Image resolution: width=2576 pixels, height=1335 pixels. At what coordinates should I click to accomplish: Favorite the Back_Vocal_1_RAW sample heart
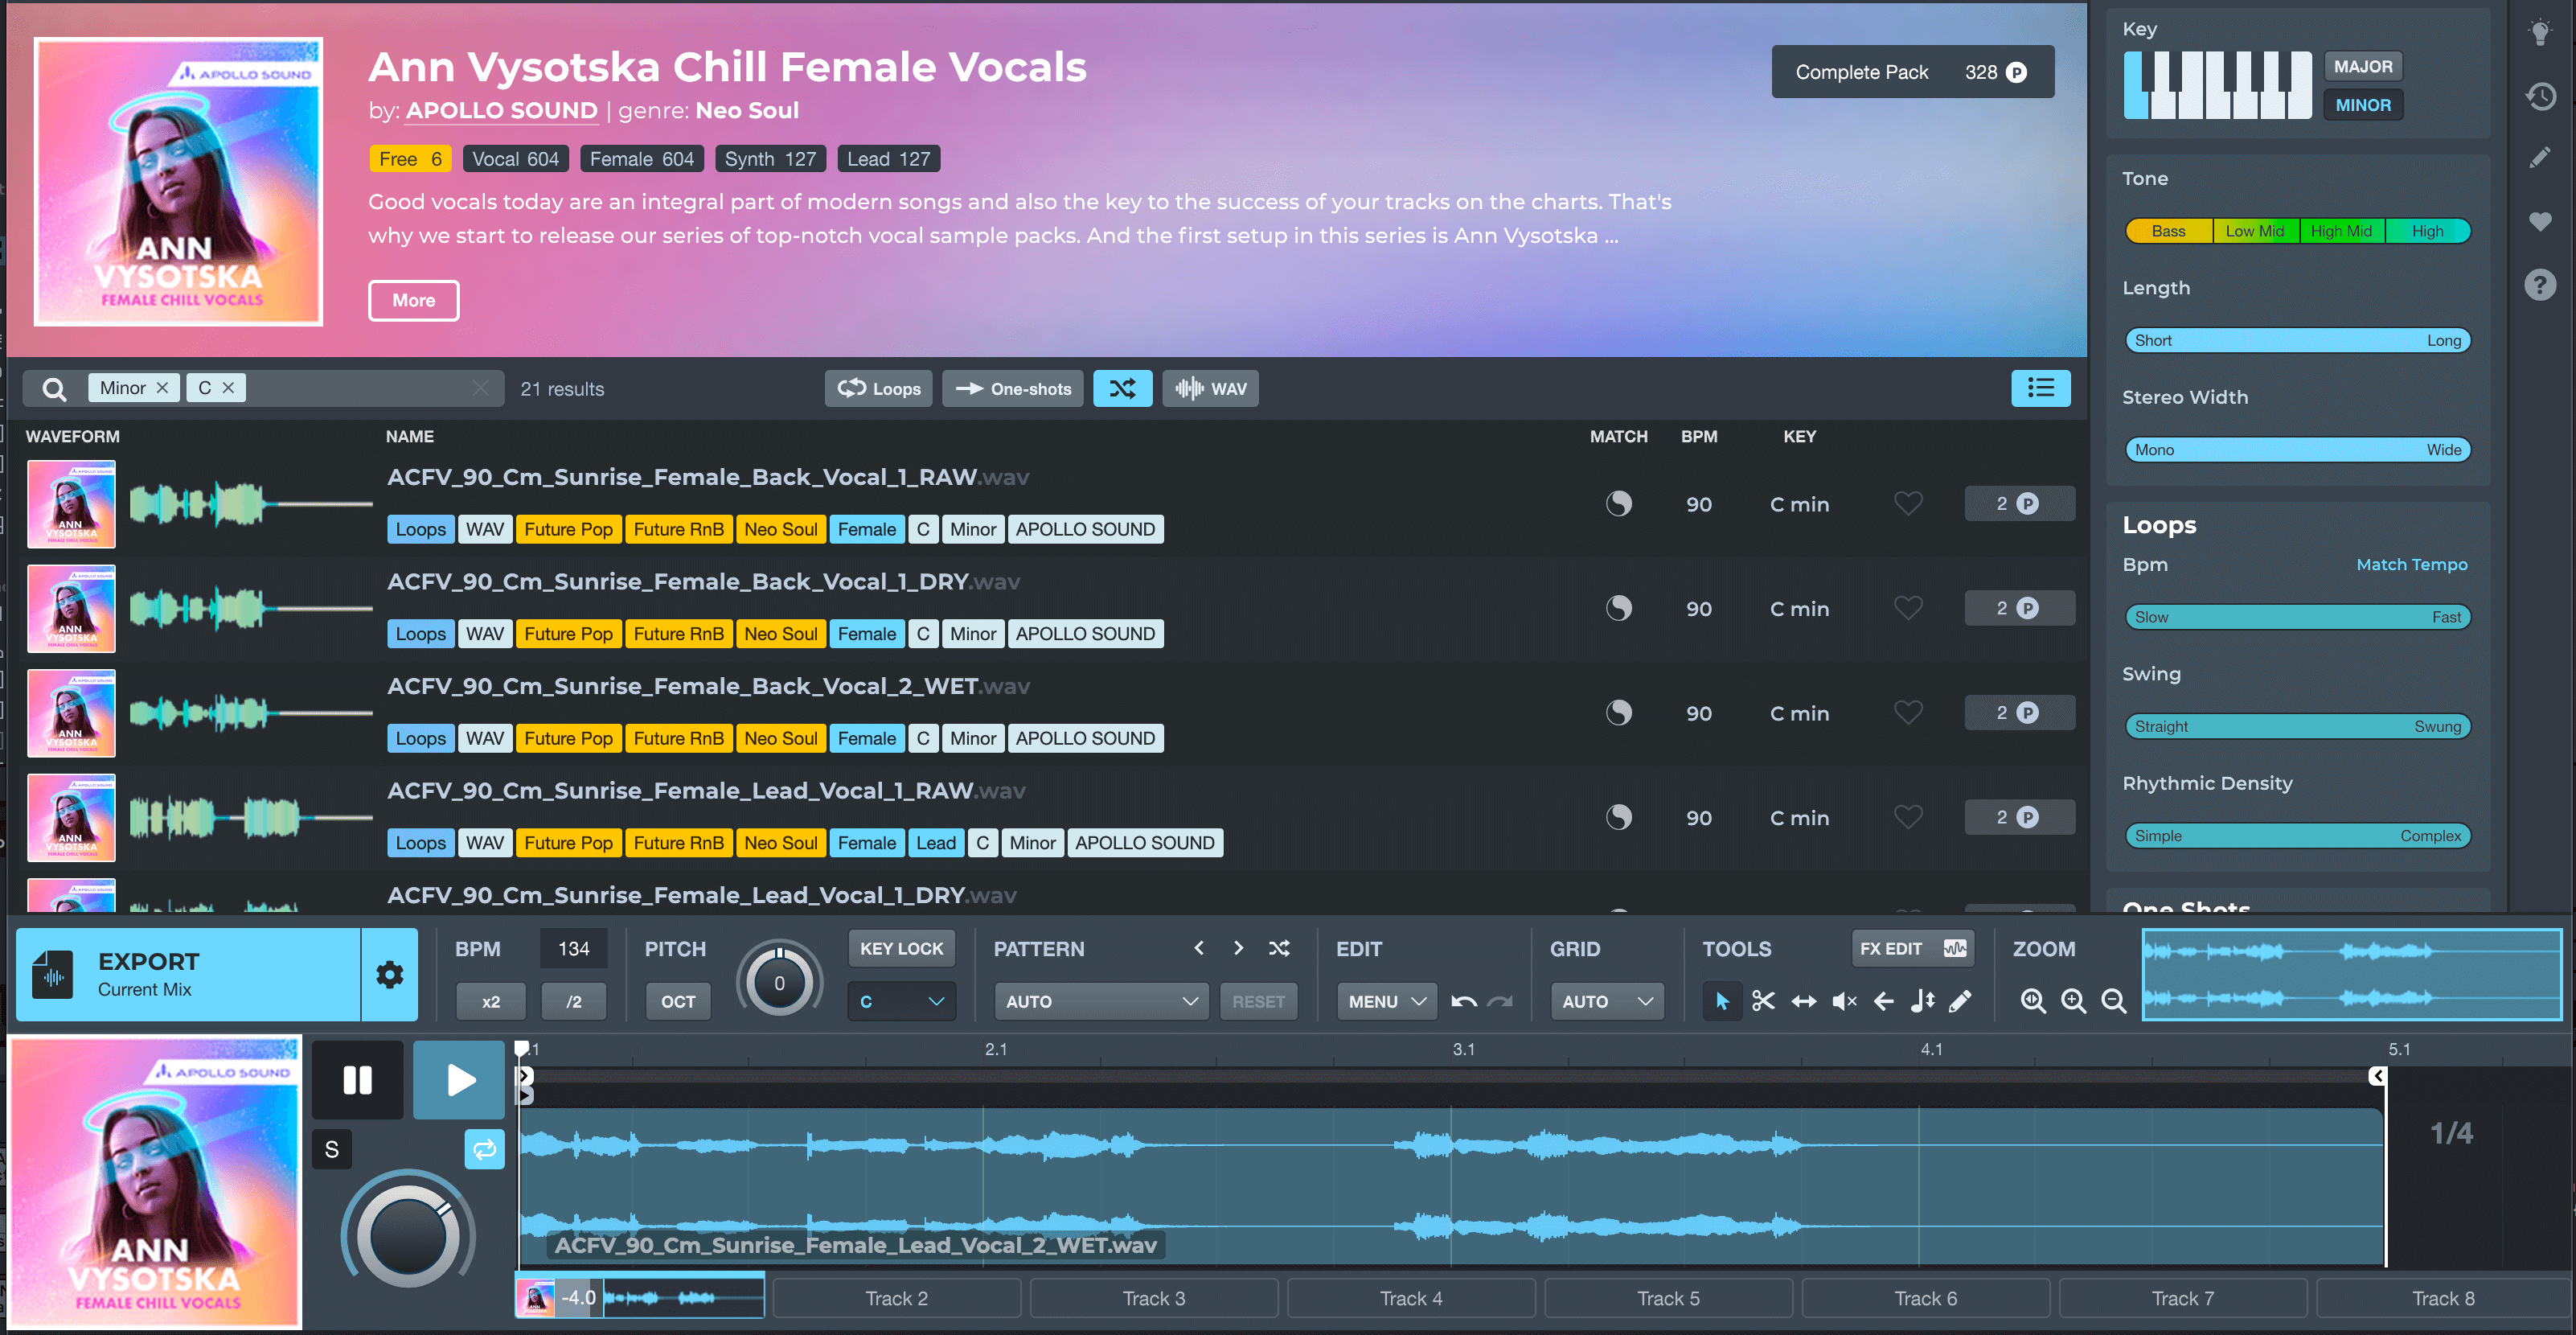tap(1908, 503)
